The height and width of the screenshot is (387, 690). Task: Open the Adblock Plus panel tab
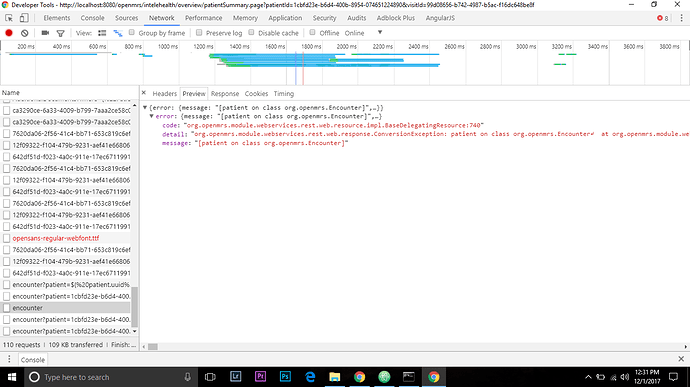(x=396, y=18)
